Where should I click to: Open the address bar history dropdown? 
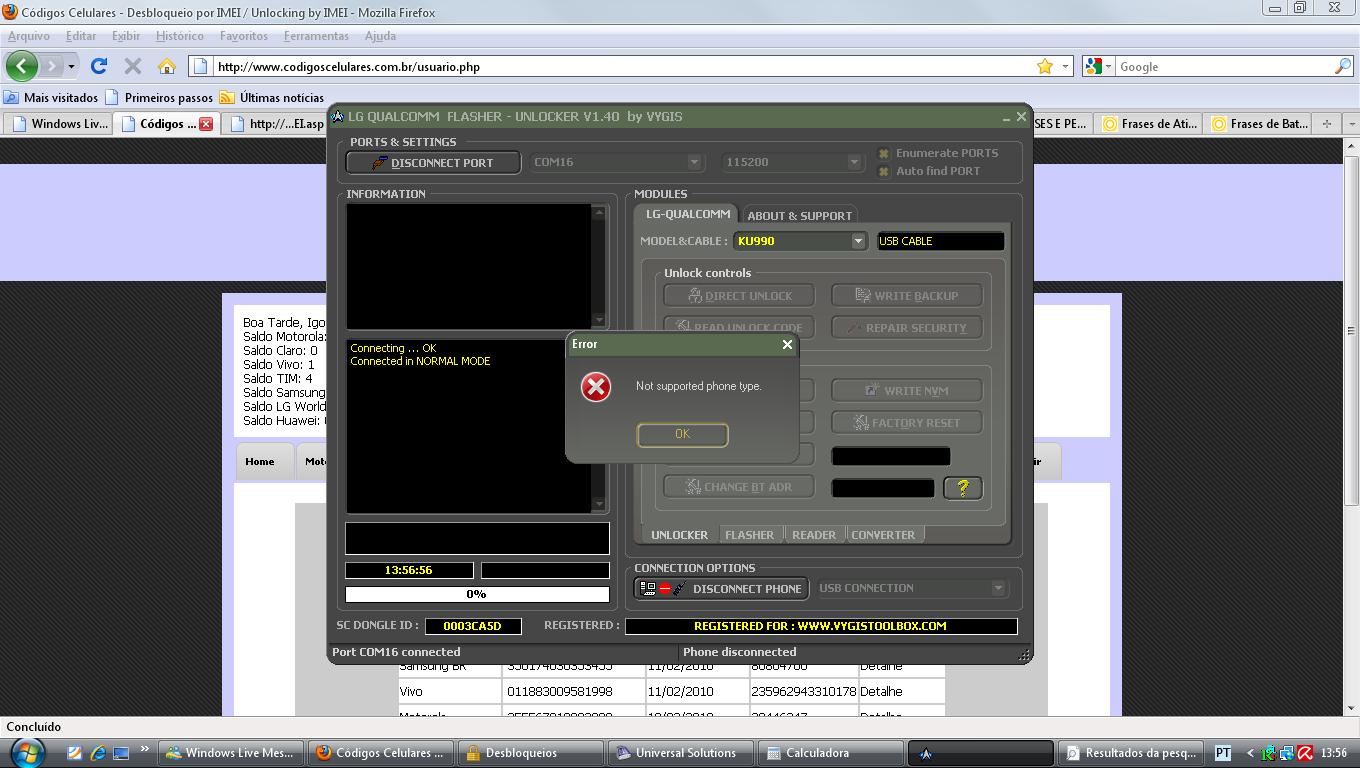click(x=1065, y=67)
